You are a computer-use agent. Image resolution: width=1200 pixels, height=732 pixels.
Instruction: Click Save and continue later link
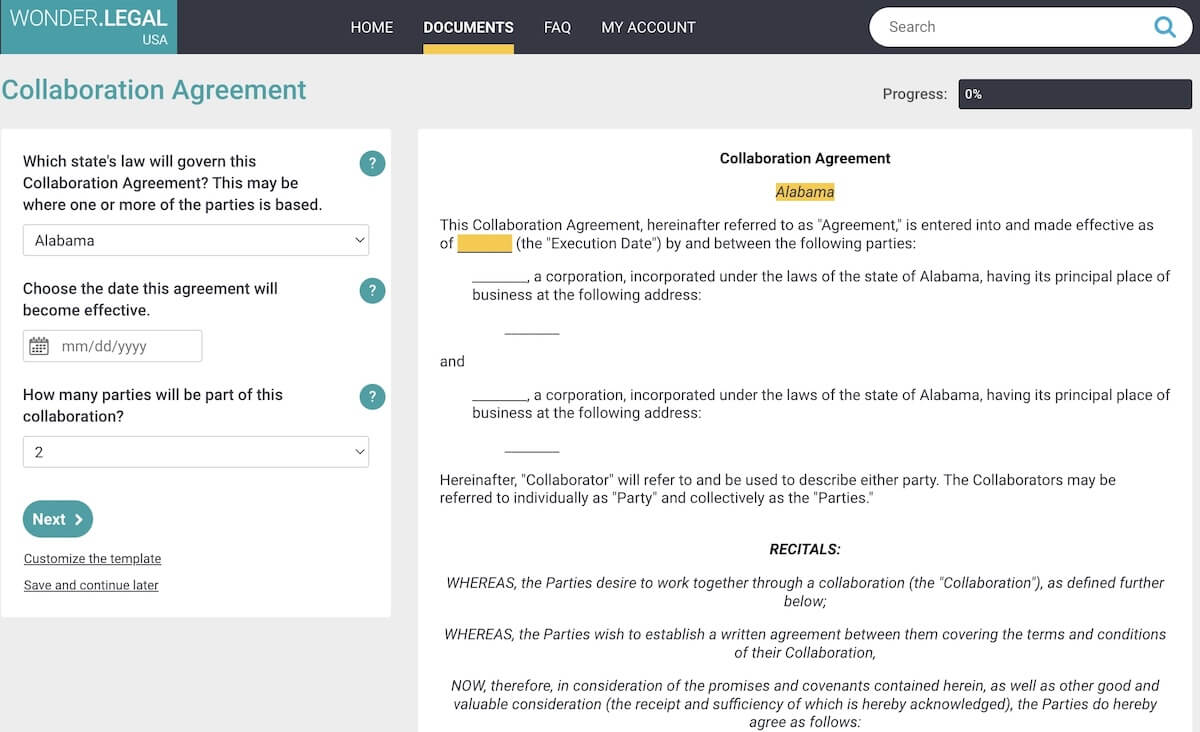point(91,585)
